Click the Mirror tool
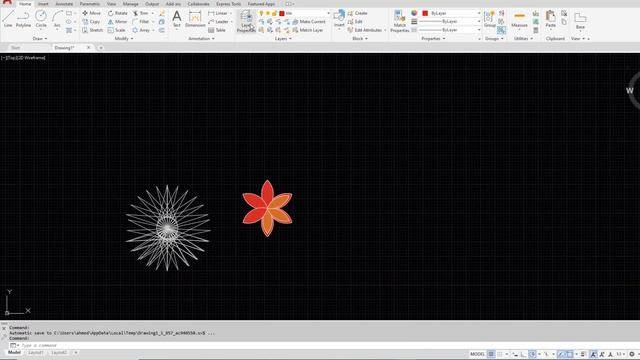This screenshot has width=640, height=360. click(117, 22)
